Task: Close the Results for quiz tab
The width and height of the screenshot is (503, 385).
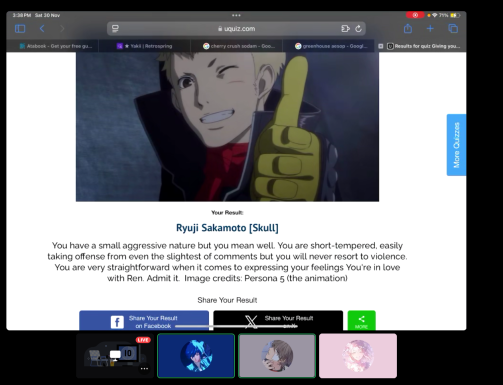Action: click(381, 46)
